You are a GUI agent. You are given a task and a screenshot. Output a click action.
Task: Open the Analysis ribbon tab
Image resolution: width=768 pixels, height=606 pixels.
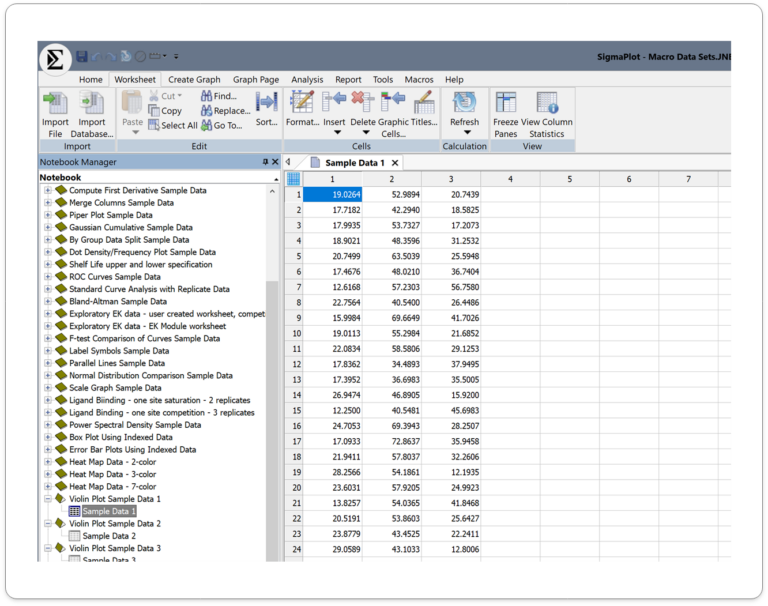pyautogui.click(x=307, y=80)
